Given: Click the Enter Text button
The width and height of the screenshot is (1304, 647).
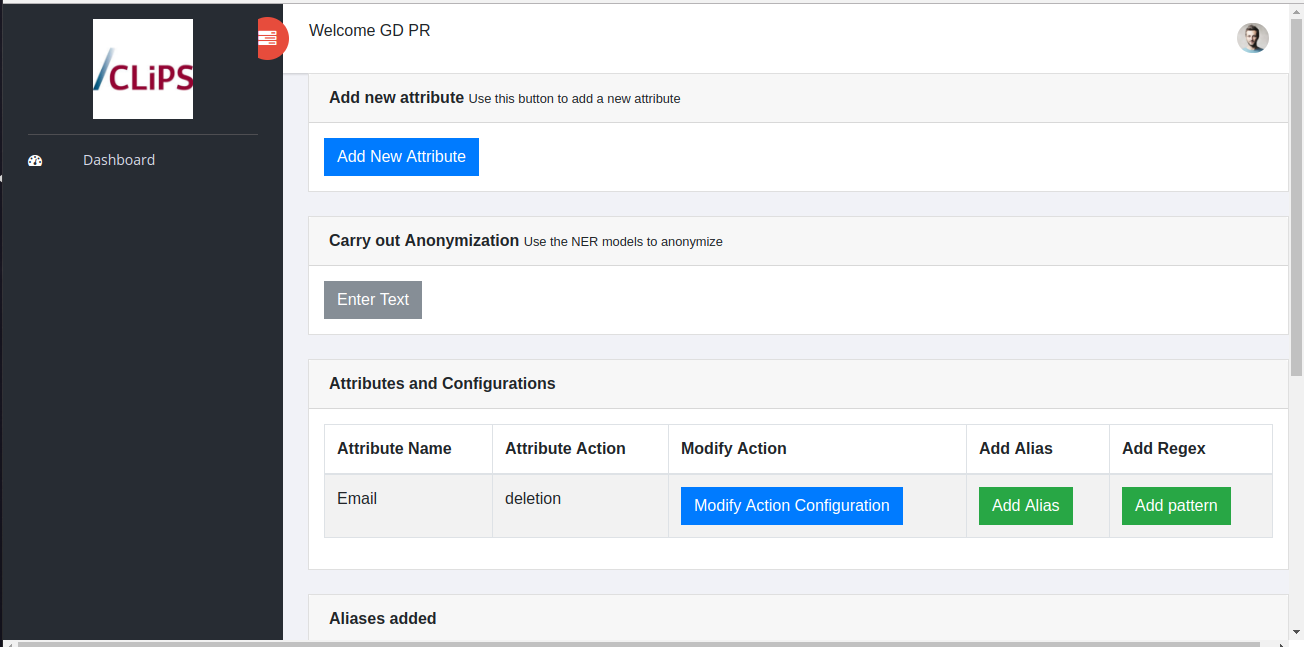Looking at the screenshot, I should tap(373, 300).
